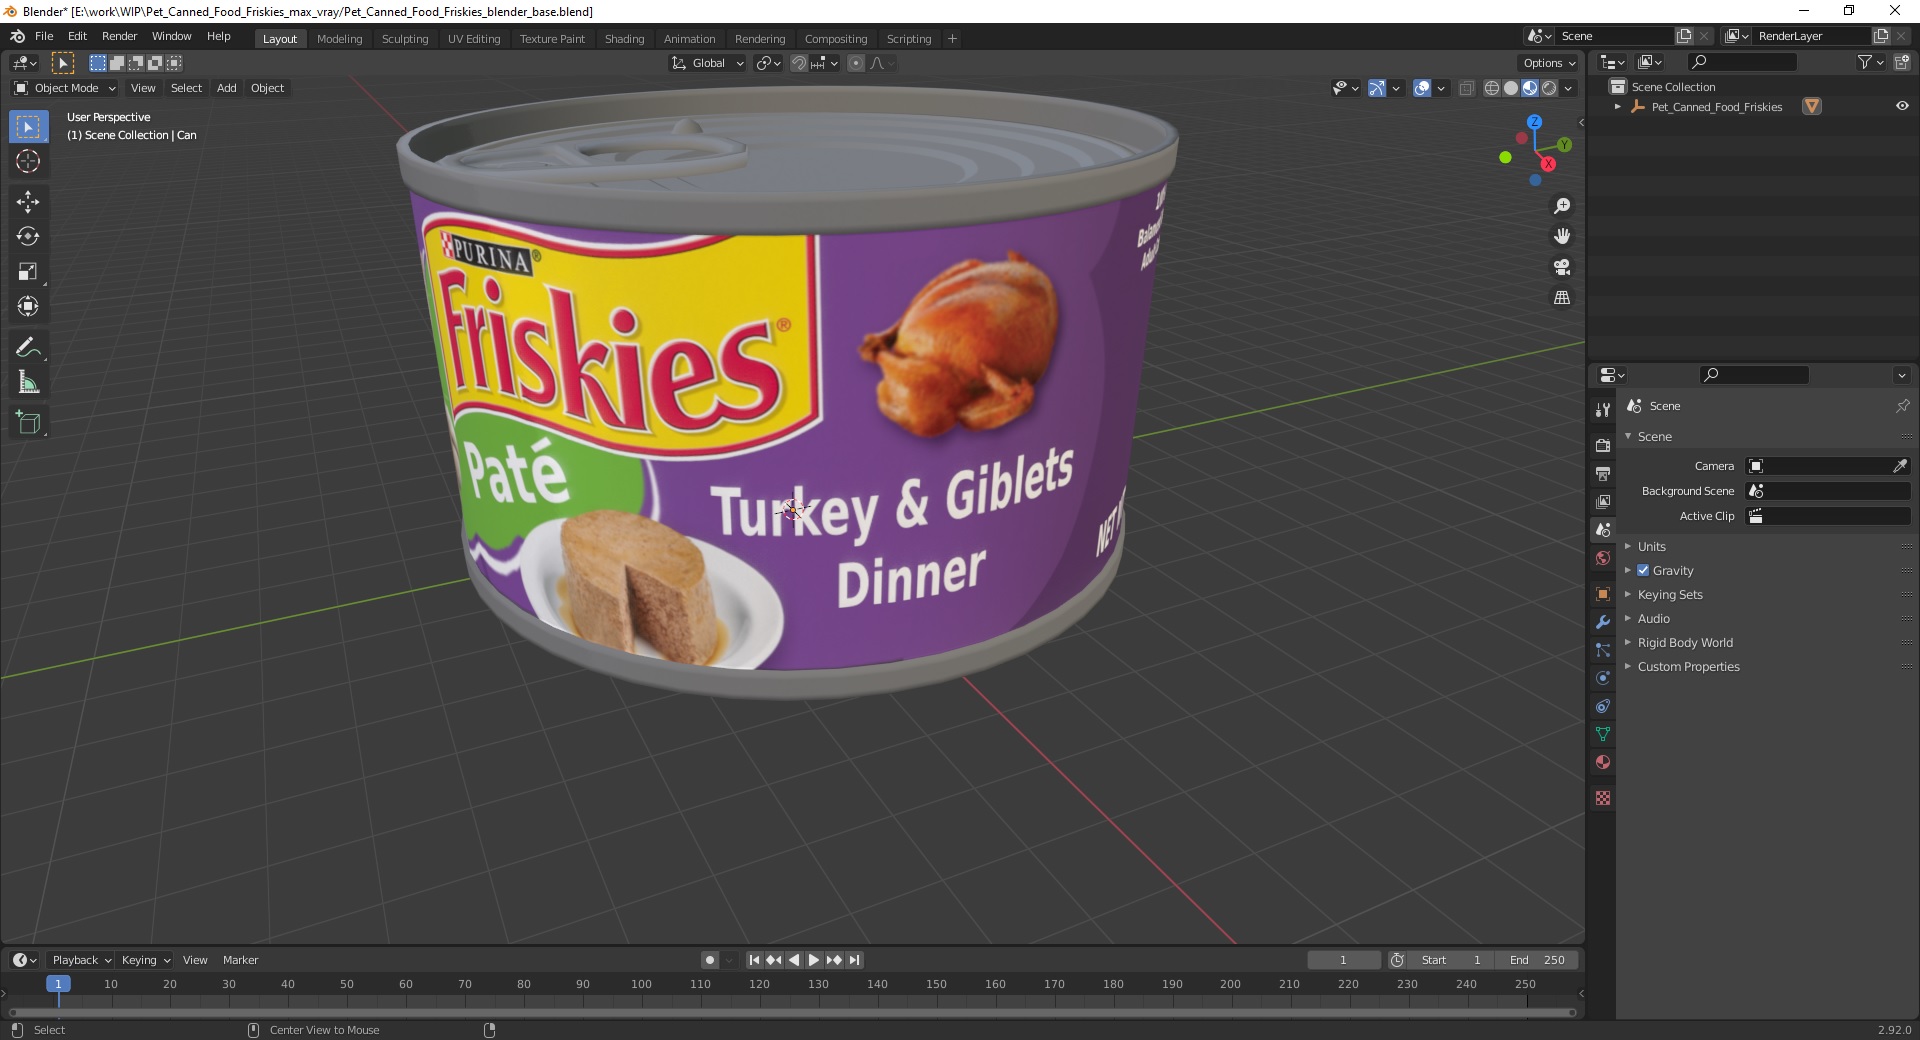This screenshot has width=1920, height=1040.
Task: Open the Output properties tab
Action: click(x=1603, y=473)
